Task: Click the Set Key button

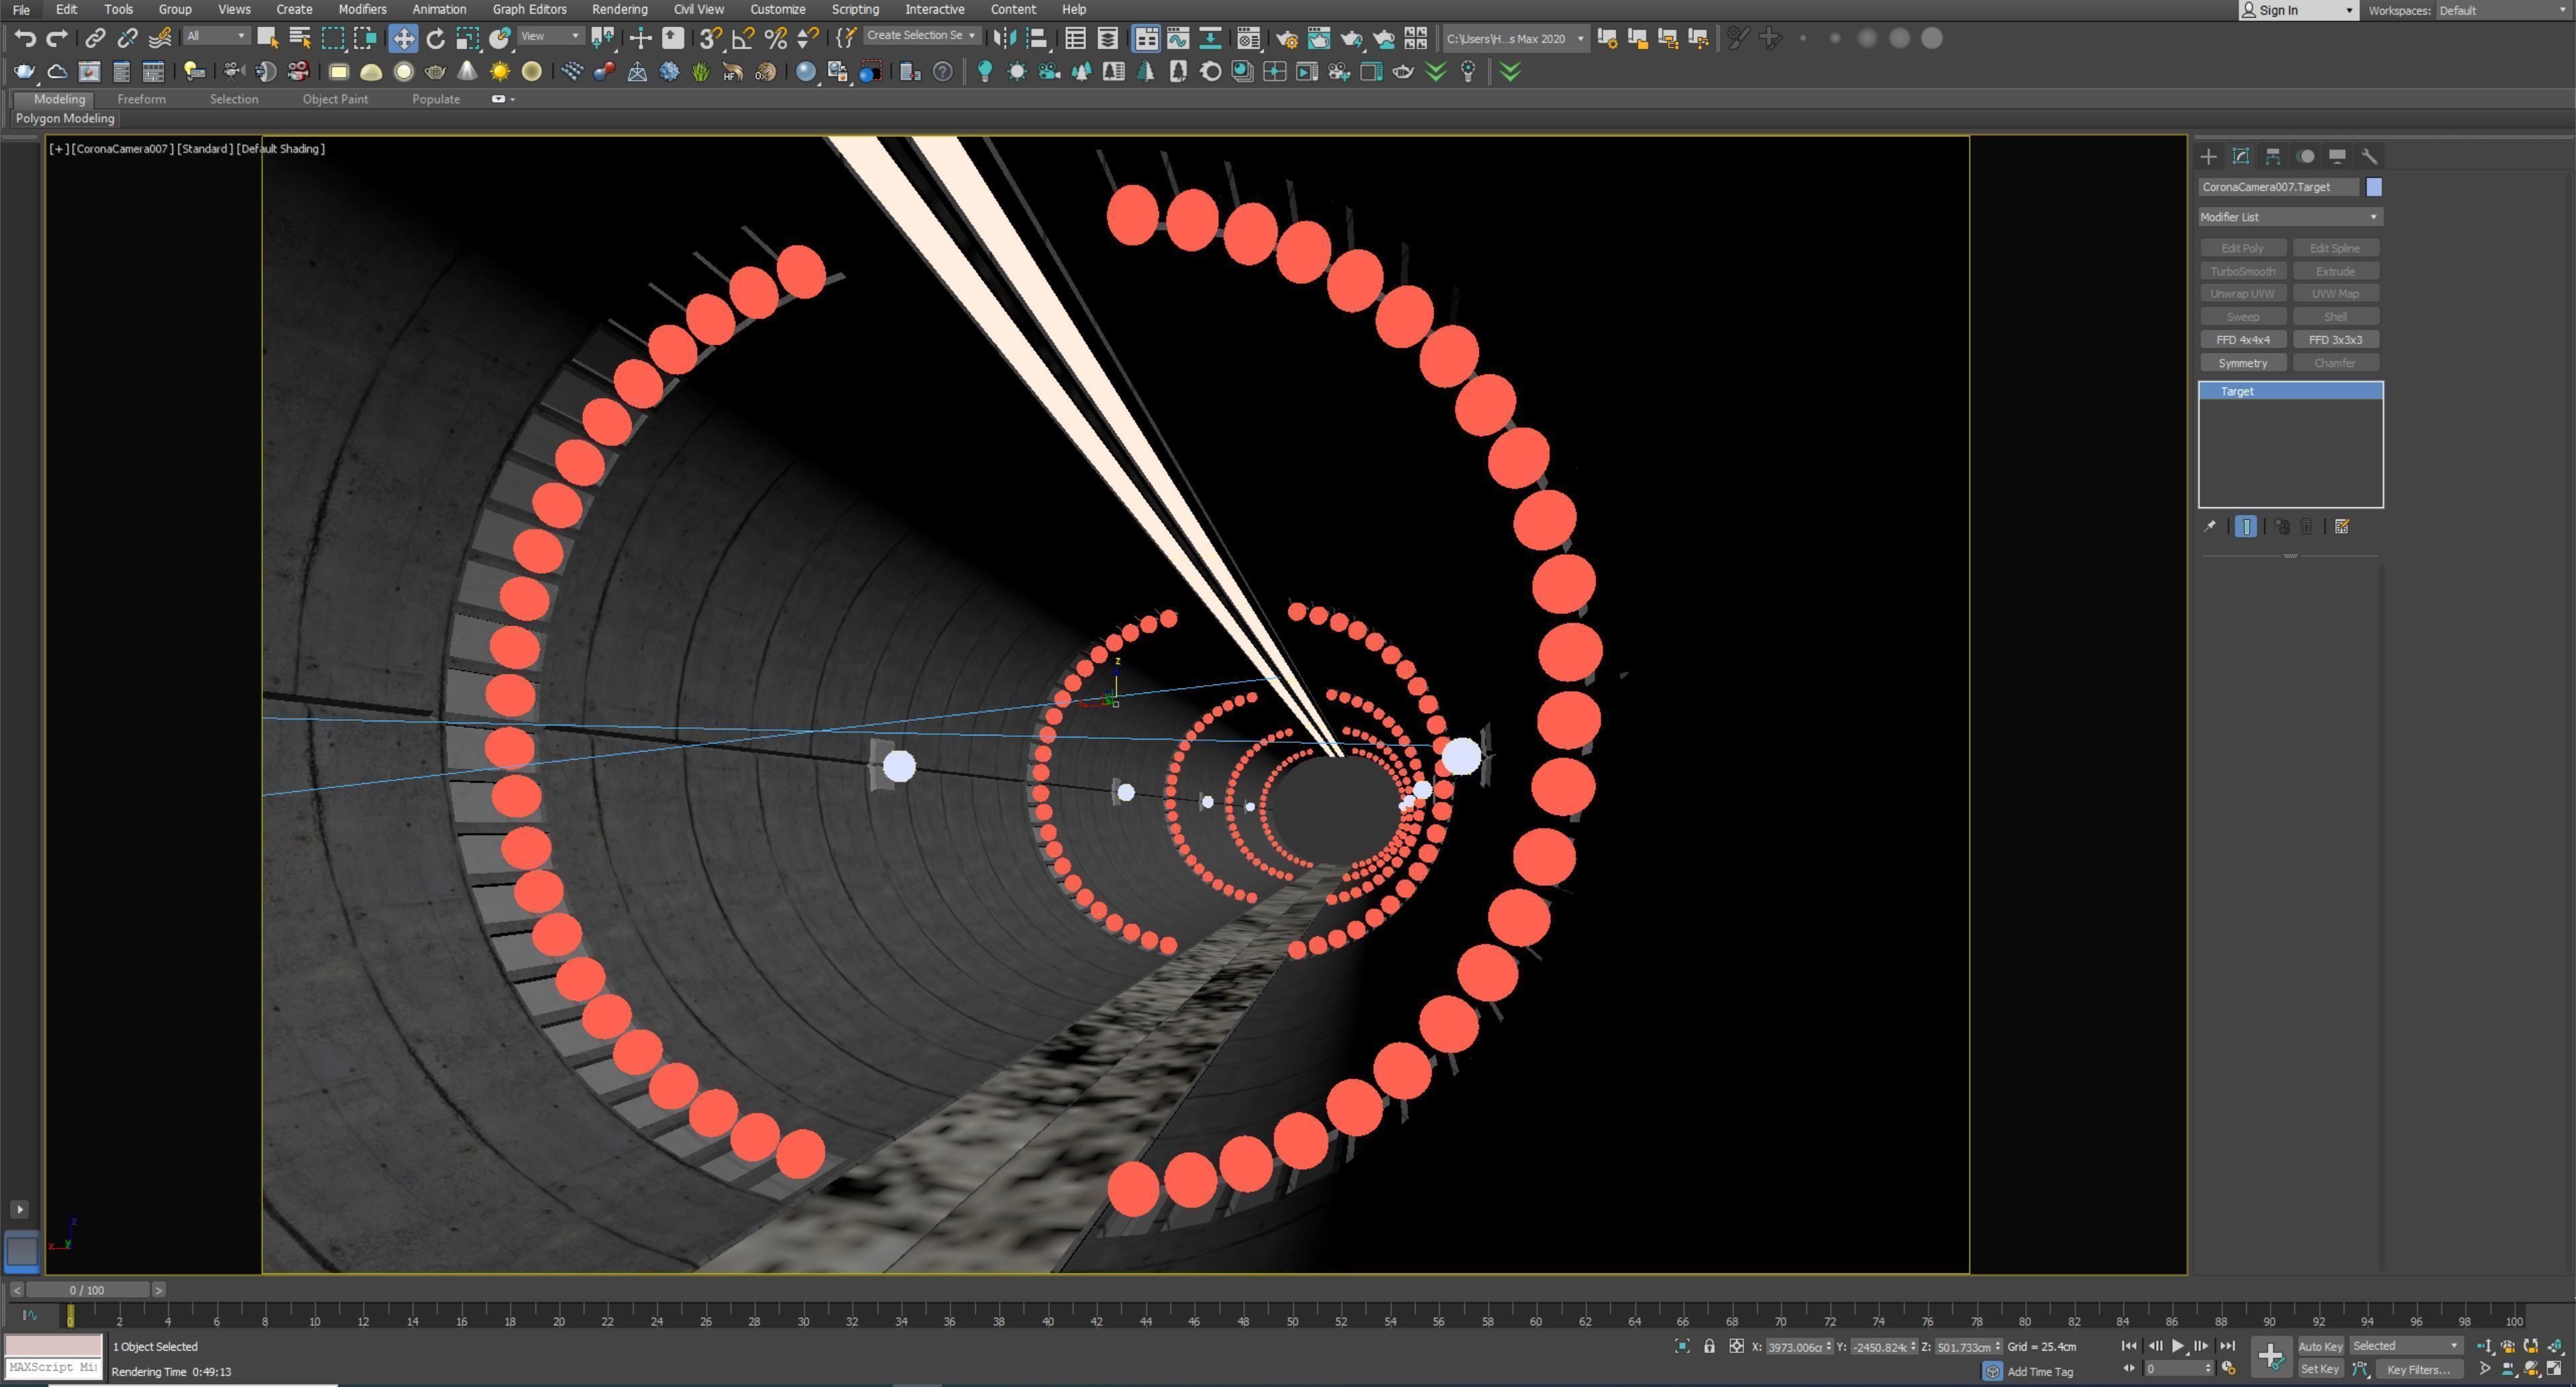Action: click(x=2320, y=1369)
